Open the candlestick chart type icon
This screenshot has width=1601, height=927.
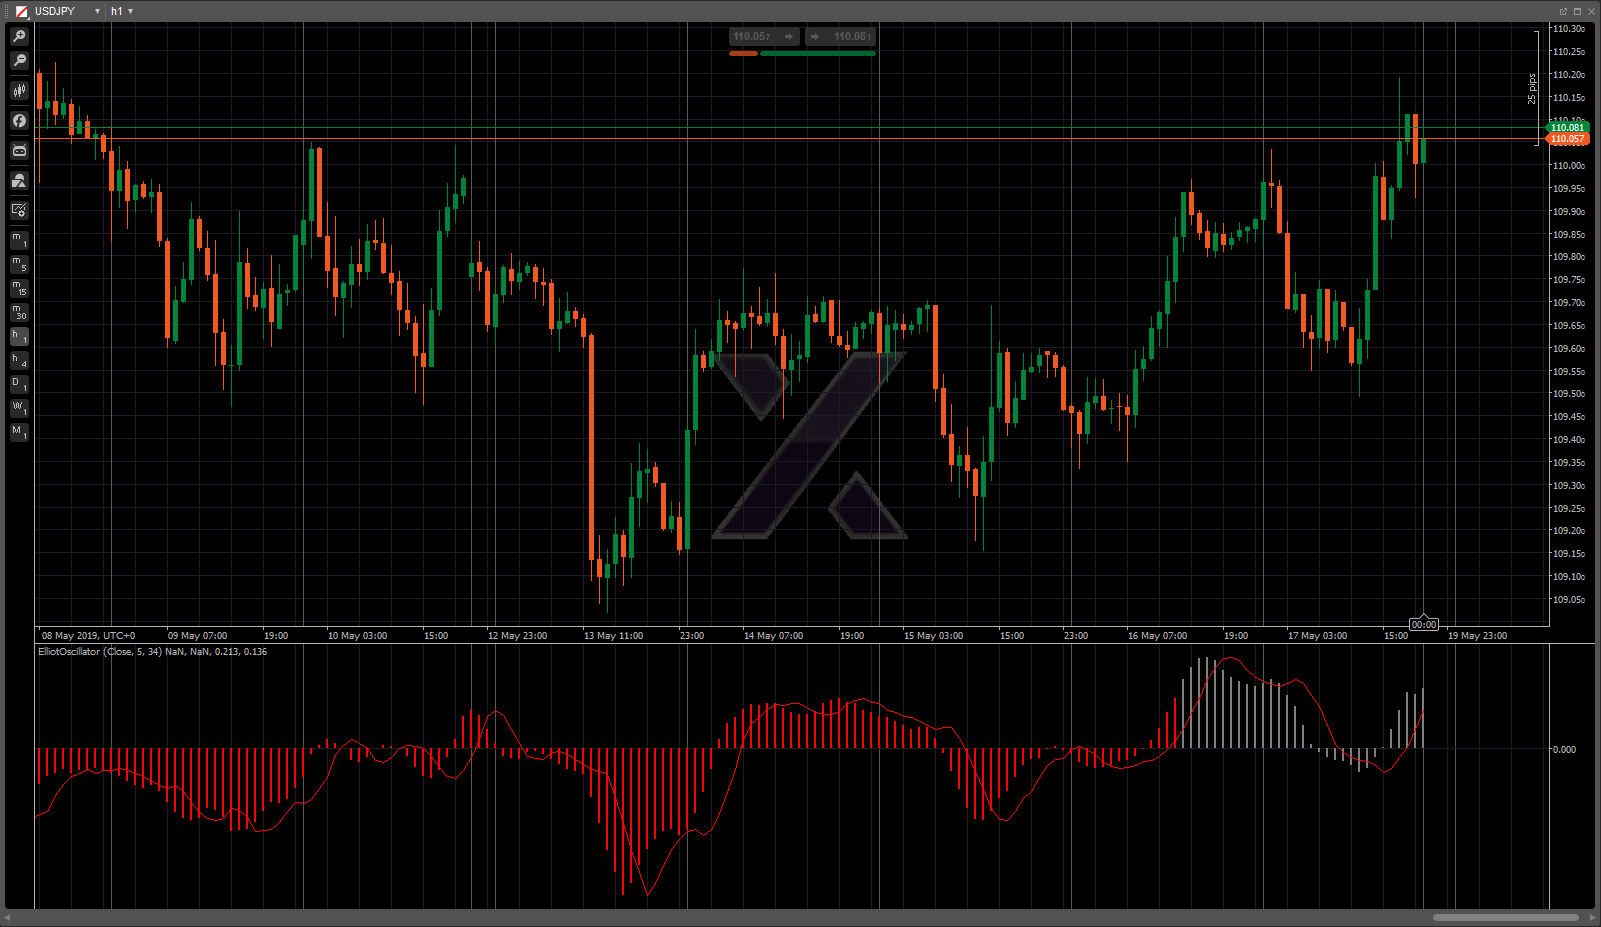pos(19,91)
